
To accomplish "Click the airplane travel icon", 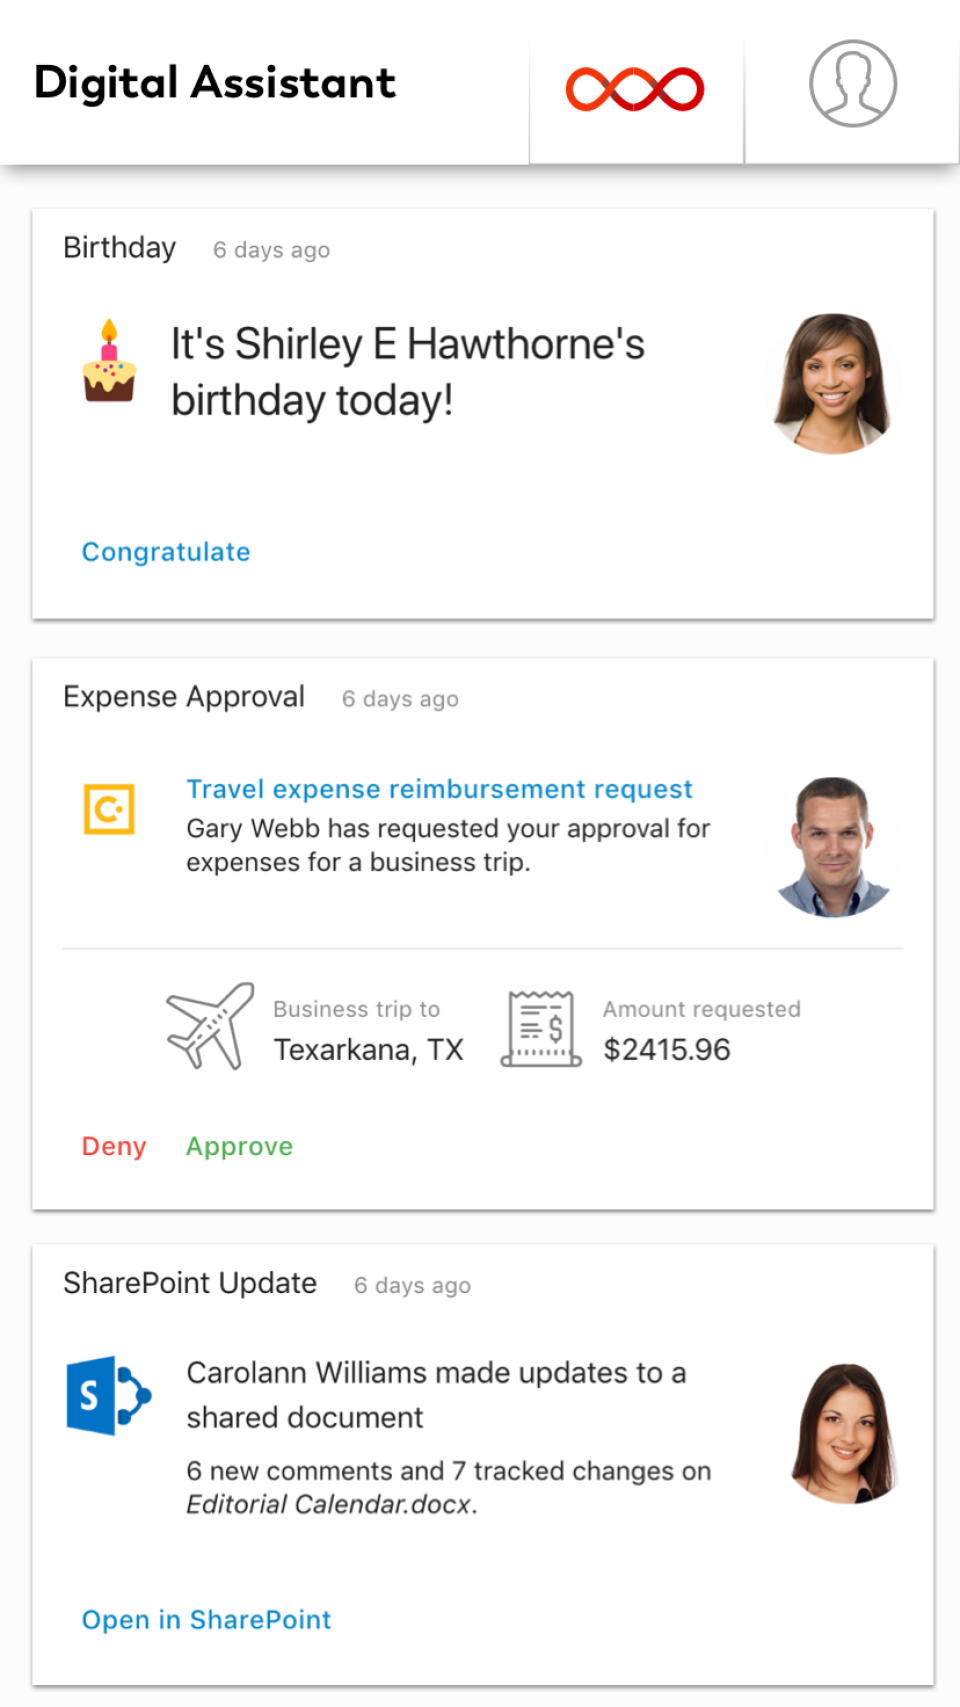I will [207, 1028].
